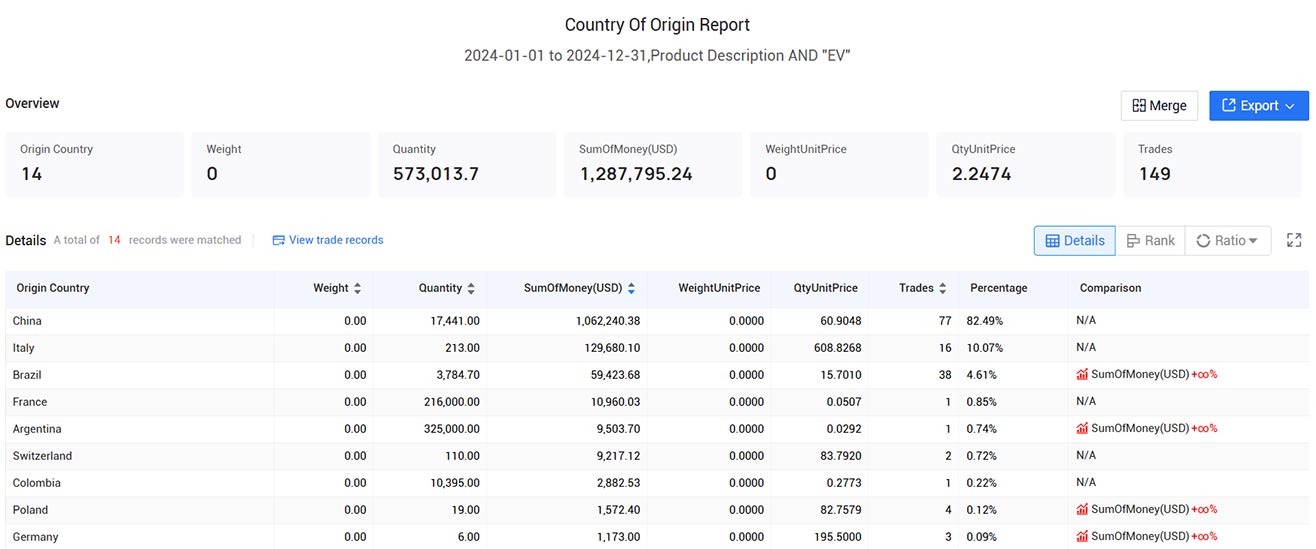Select France country cell
Screen dimensions: 1316x549
(30, 402)
